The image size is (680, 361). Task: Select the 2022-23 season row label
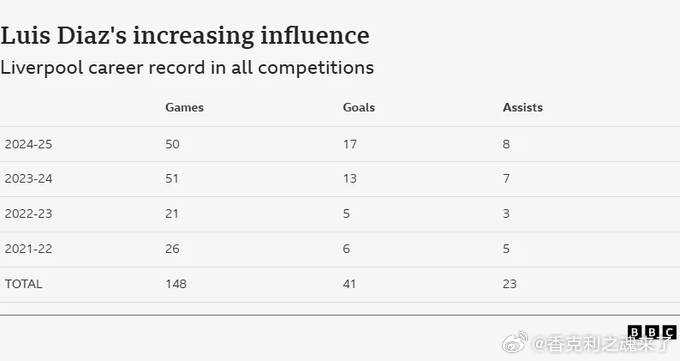[x=29, y=213]
